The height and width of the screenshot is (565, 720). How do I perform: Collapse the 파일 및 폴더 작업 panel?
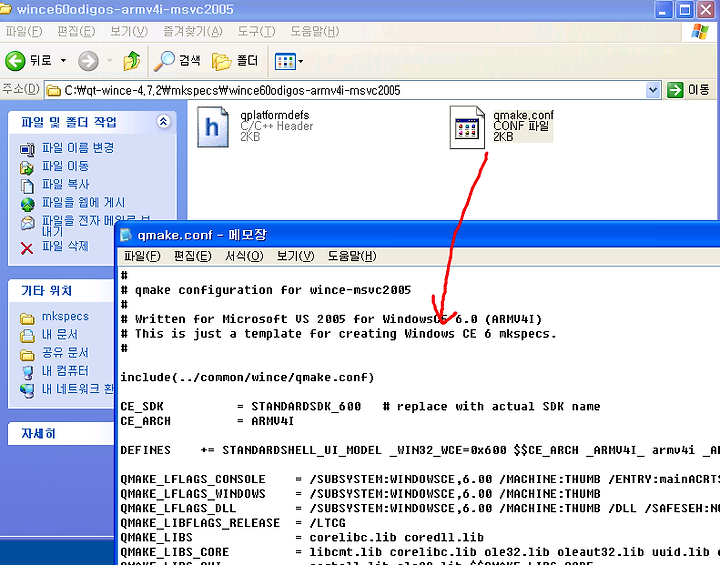(163, 121)
